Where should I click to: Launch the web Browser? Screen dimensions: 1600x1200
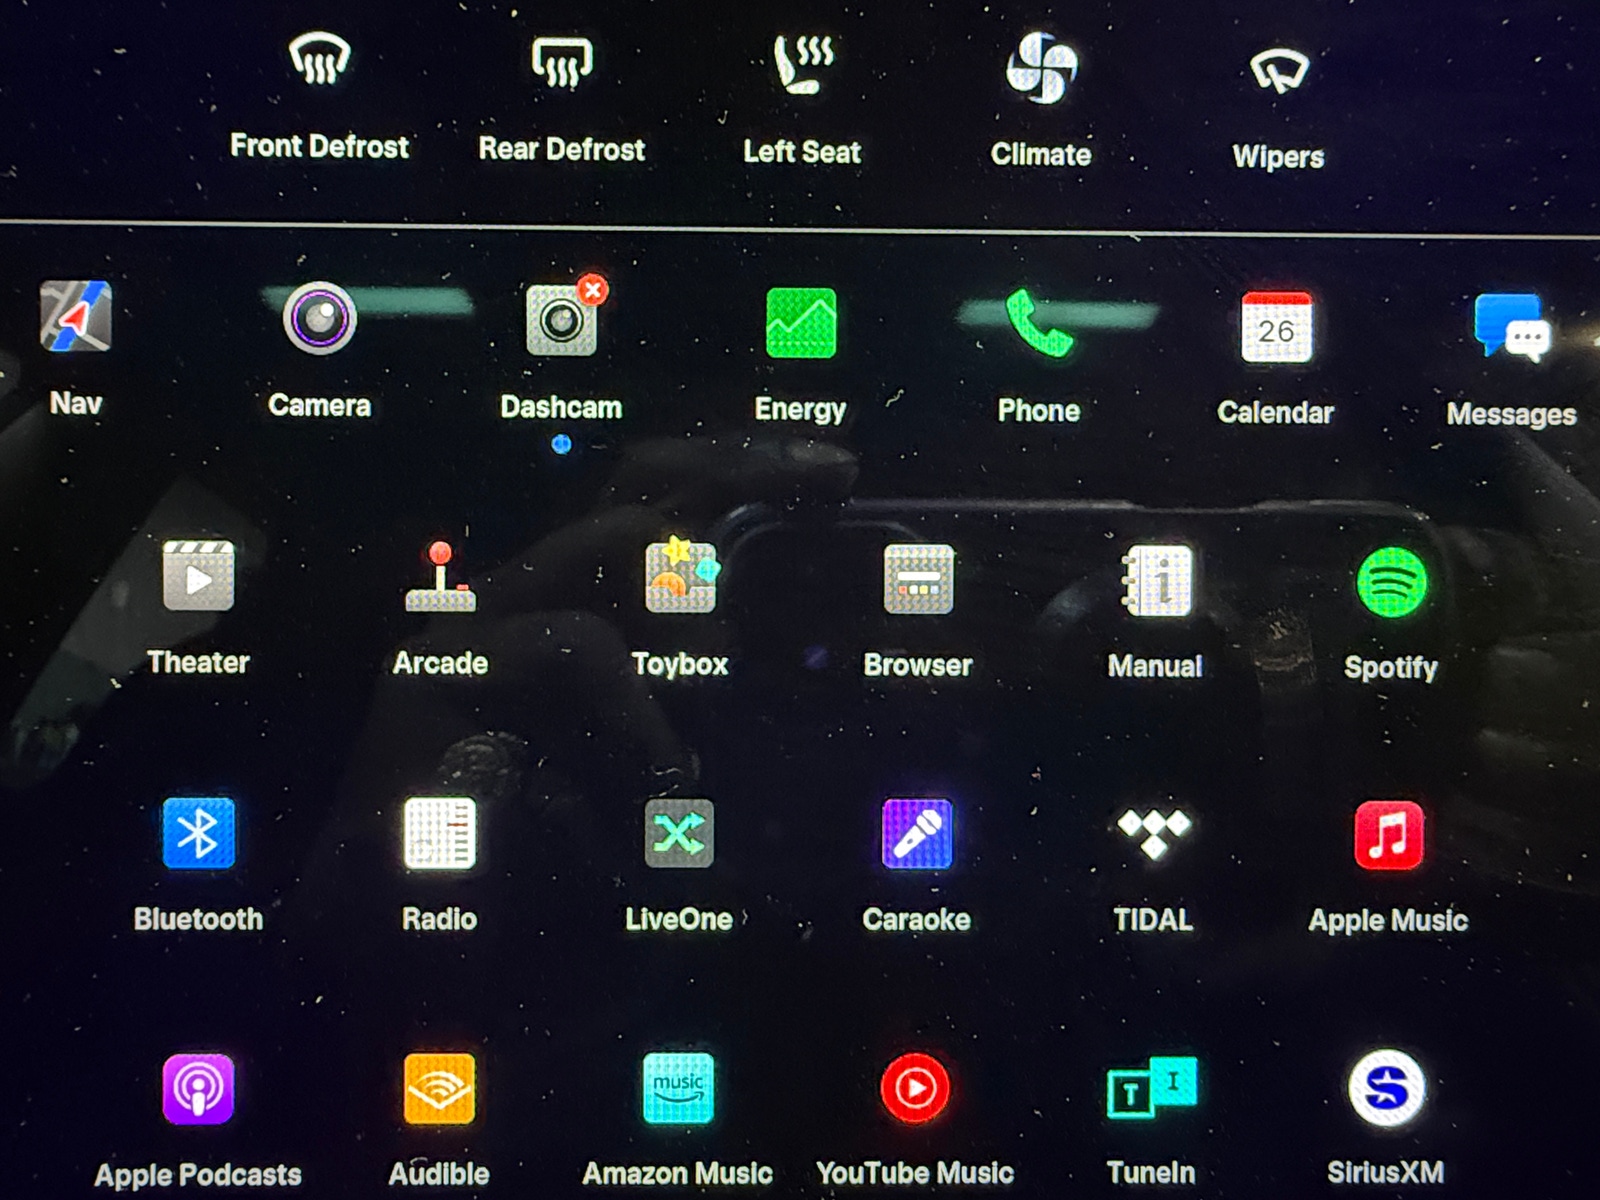coord(918,579)
